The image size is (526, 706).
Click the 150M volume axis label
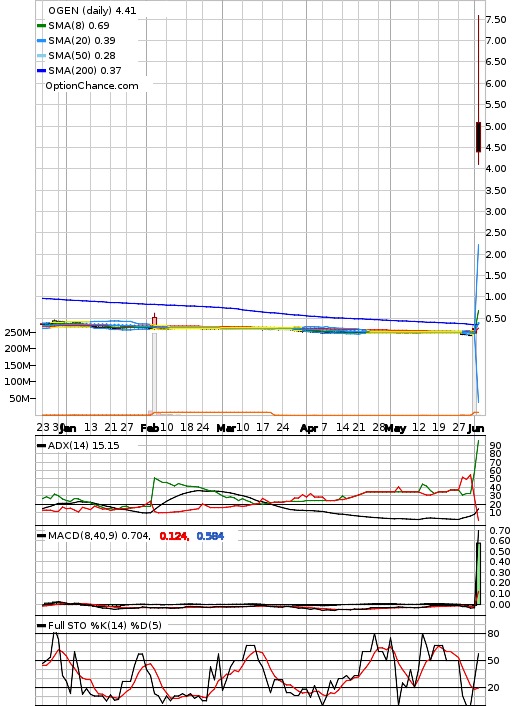coord(17,365)
